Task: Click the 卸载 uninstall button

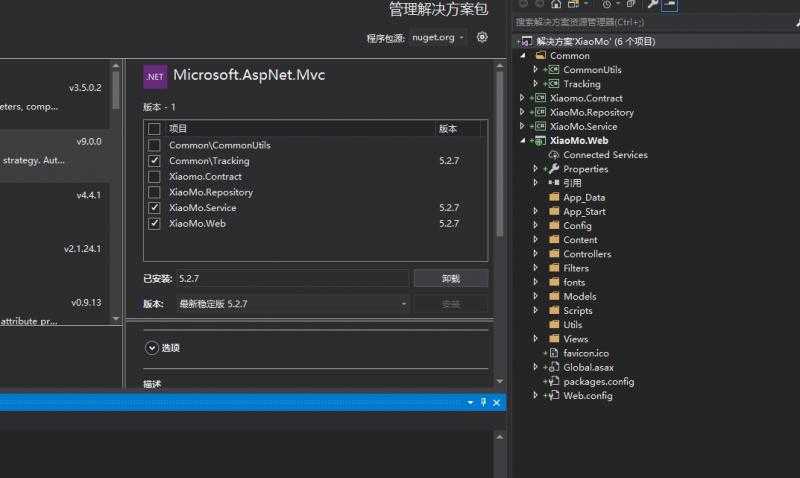Action: pos(451,279)
